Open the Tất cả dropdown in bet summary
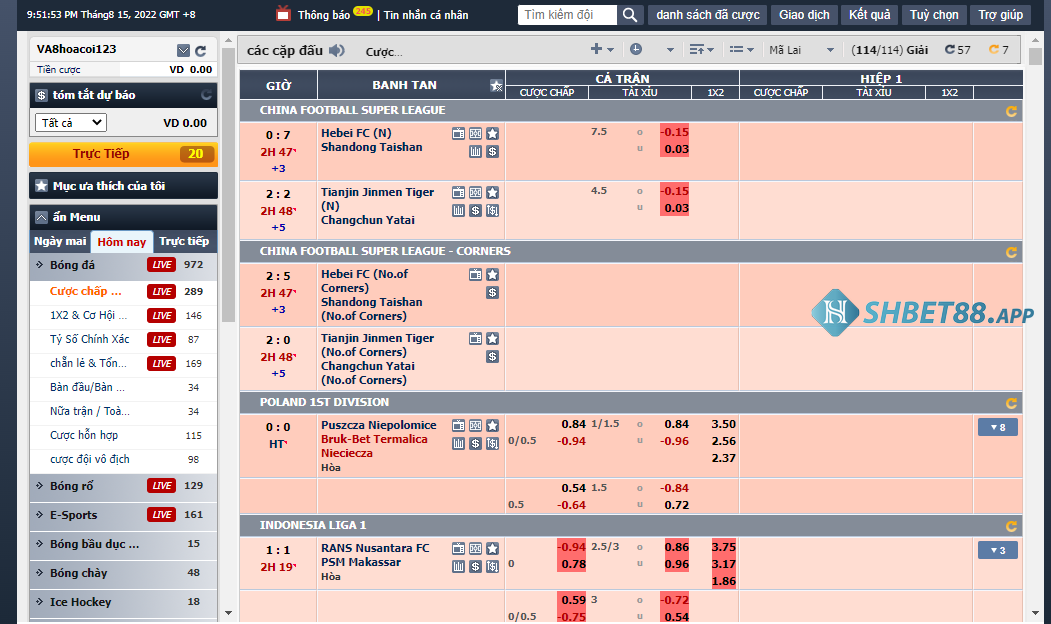Screen dimensions: 1051x624 [x=70, y=123]
